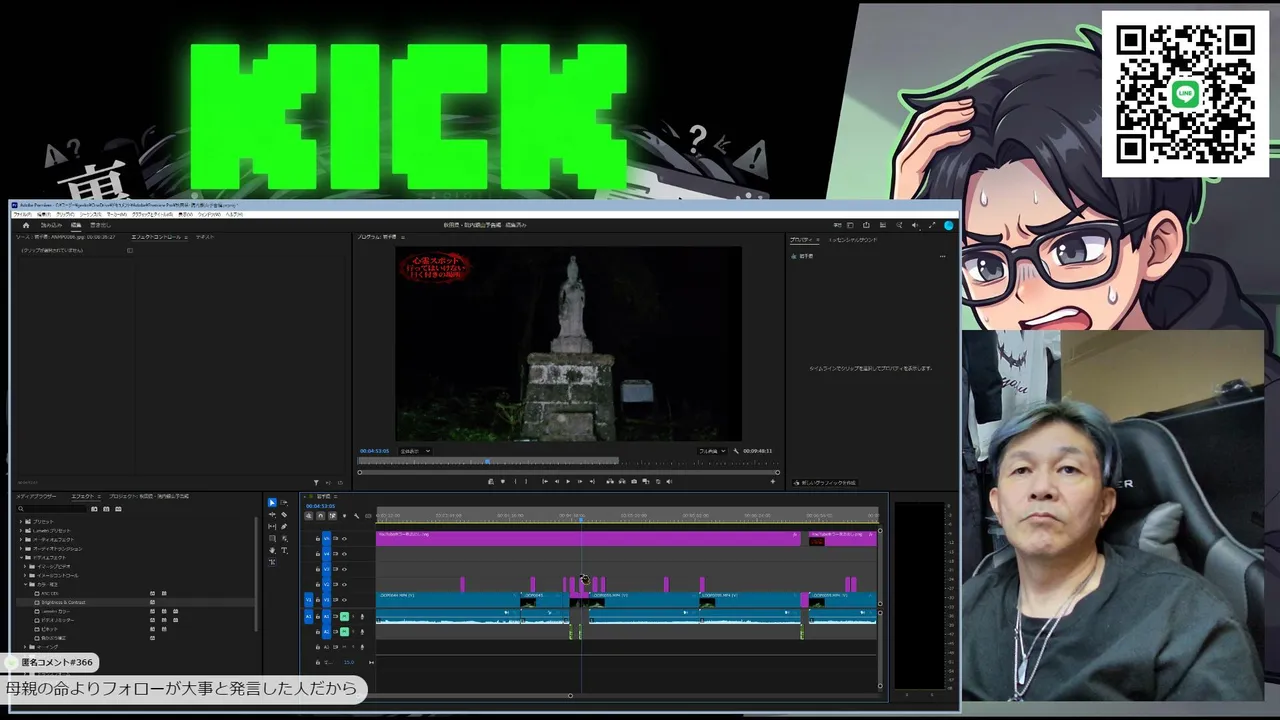Go to the Home screen icon
The height and width of the screenshot is (720, 1280).
26,225
